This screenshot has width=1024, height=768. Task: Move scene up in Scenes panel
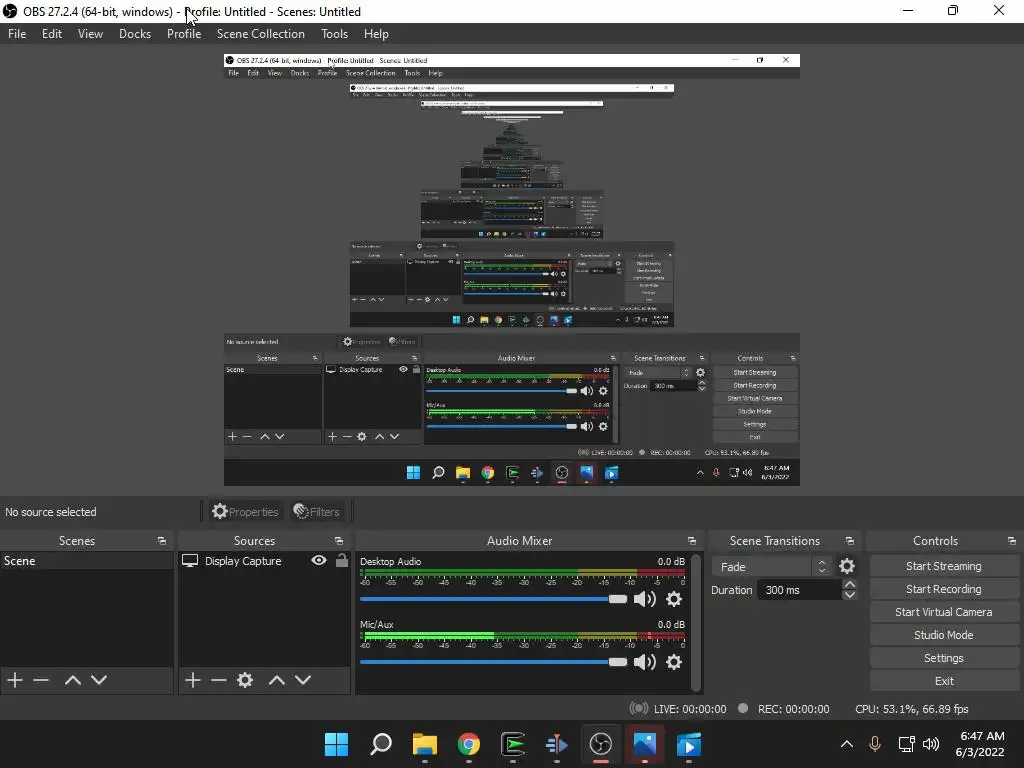[72, 680]
